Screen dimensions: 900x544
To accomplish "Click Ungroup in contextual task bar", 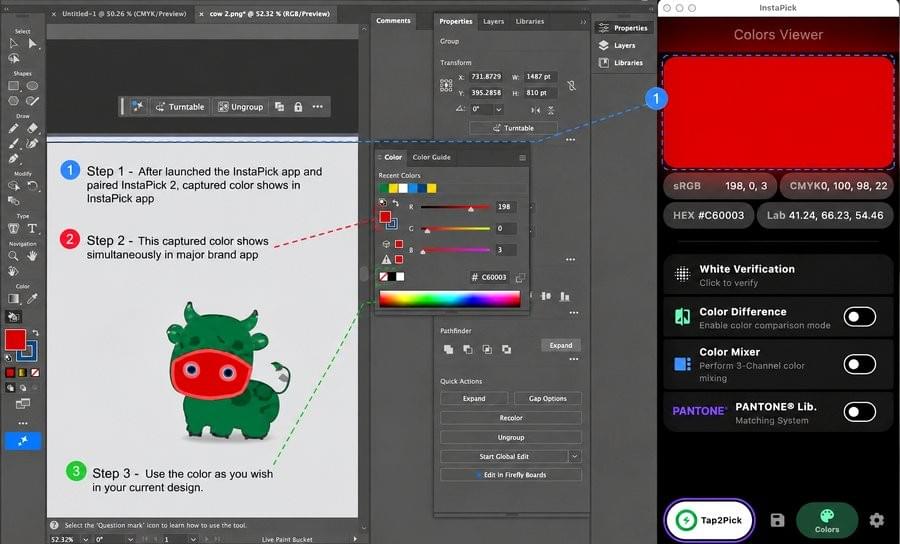I will (240, 107).
